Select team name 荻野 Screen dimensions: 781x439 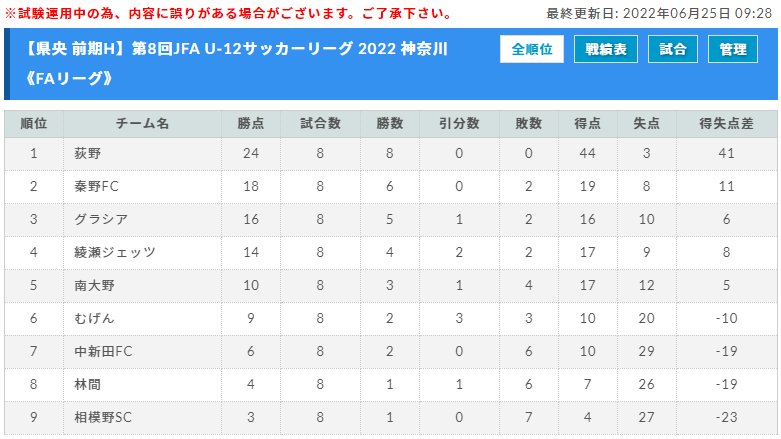point(88,154)
